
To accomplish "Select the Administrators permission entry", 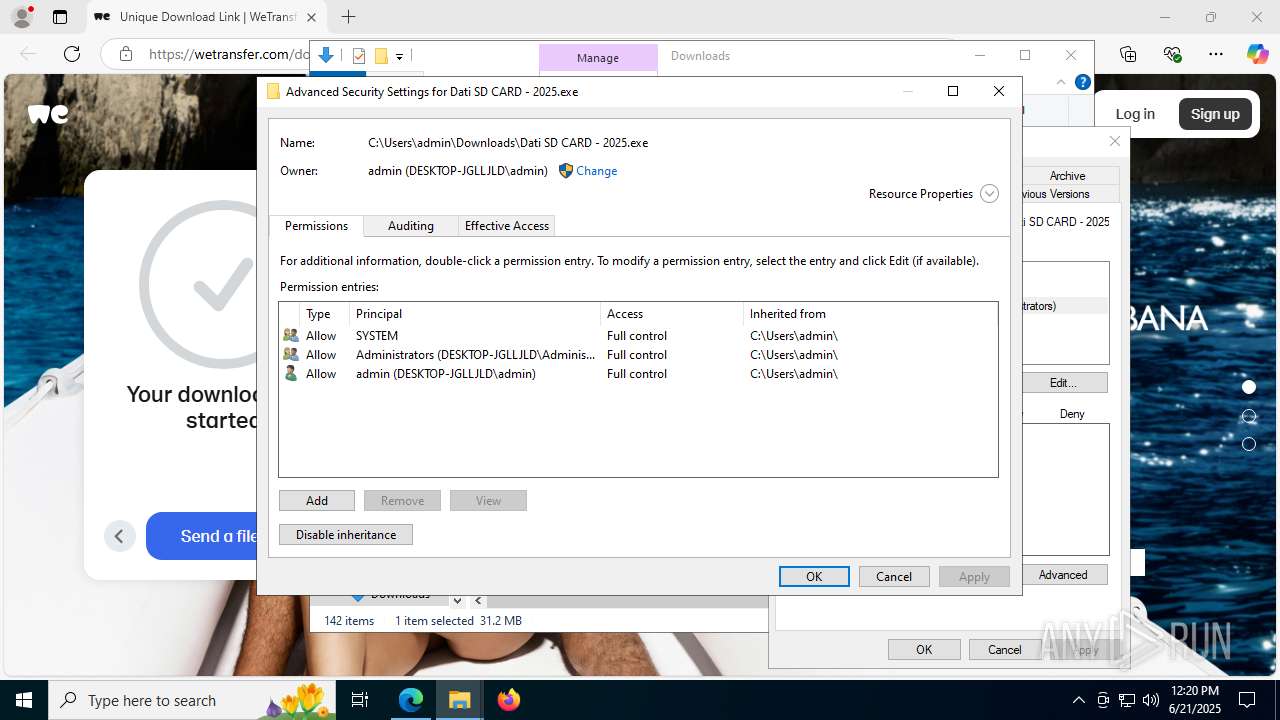I will (x=638, y=355).
